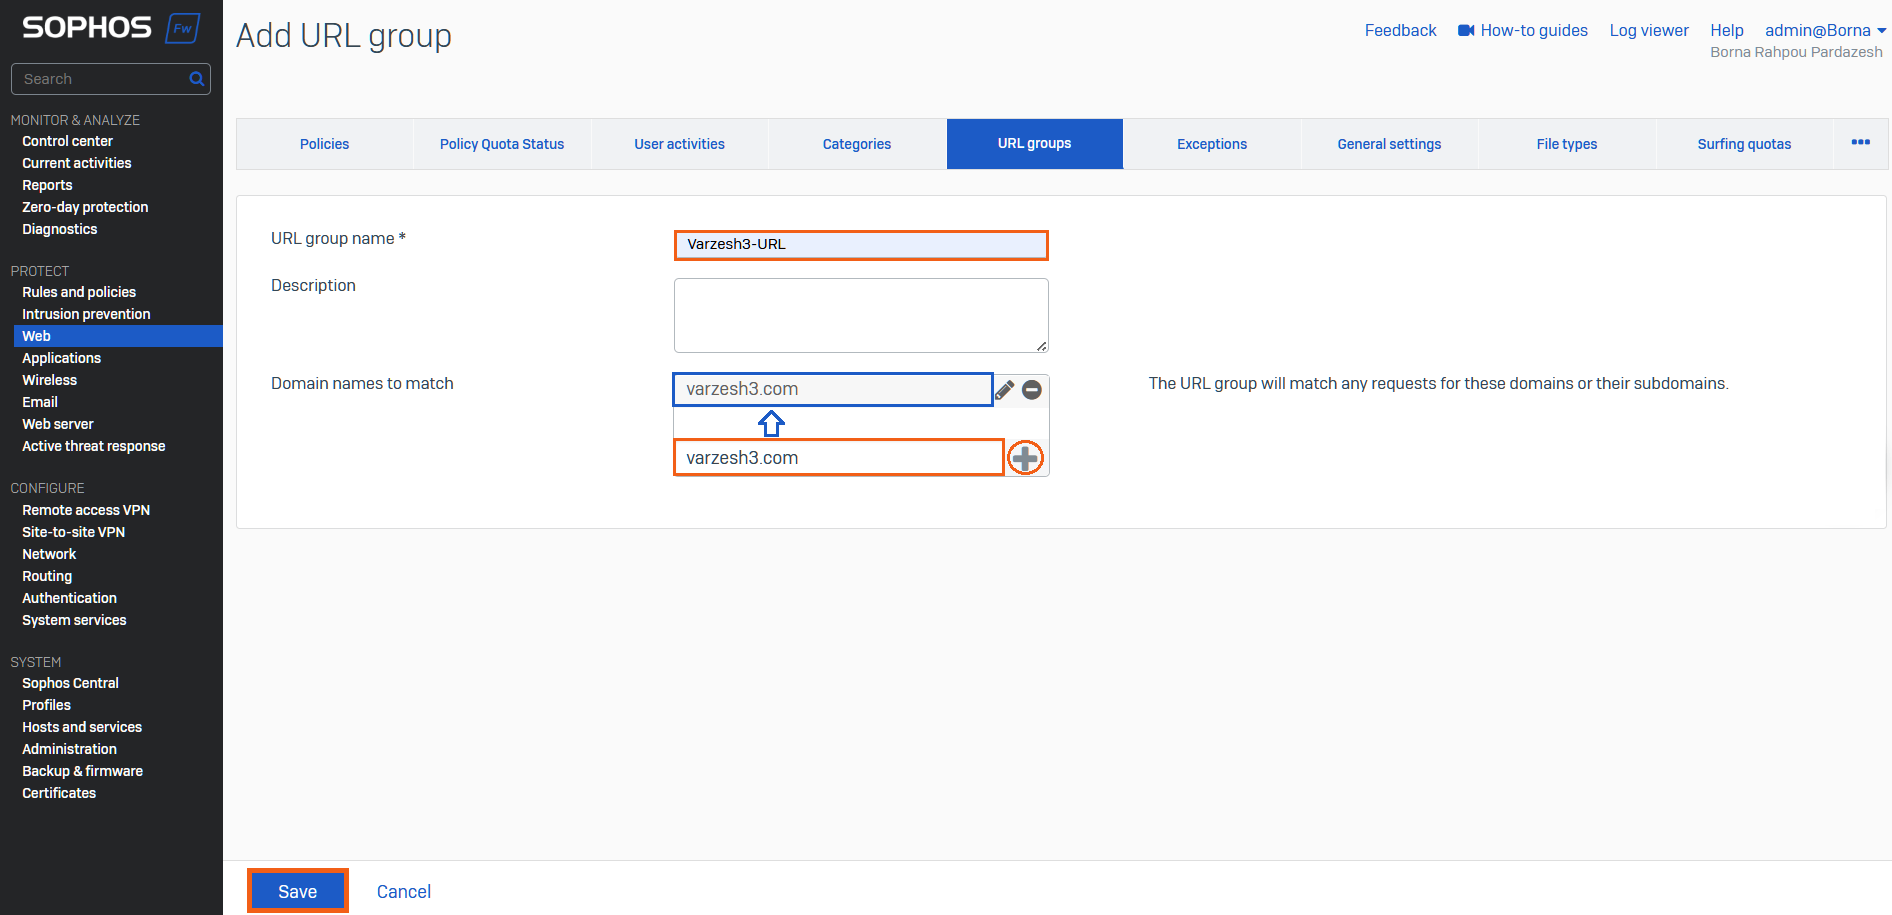
Task: Go to Reports in sidebar
Action: (47, 185)
